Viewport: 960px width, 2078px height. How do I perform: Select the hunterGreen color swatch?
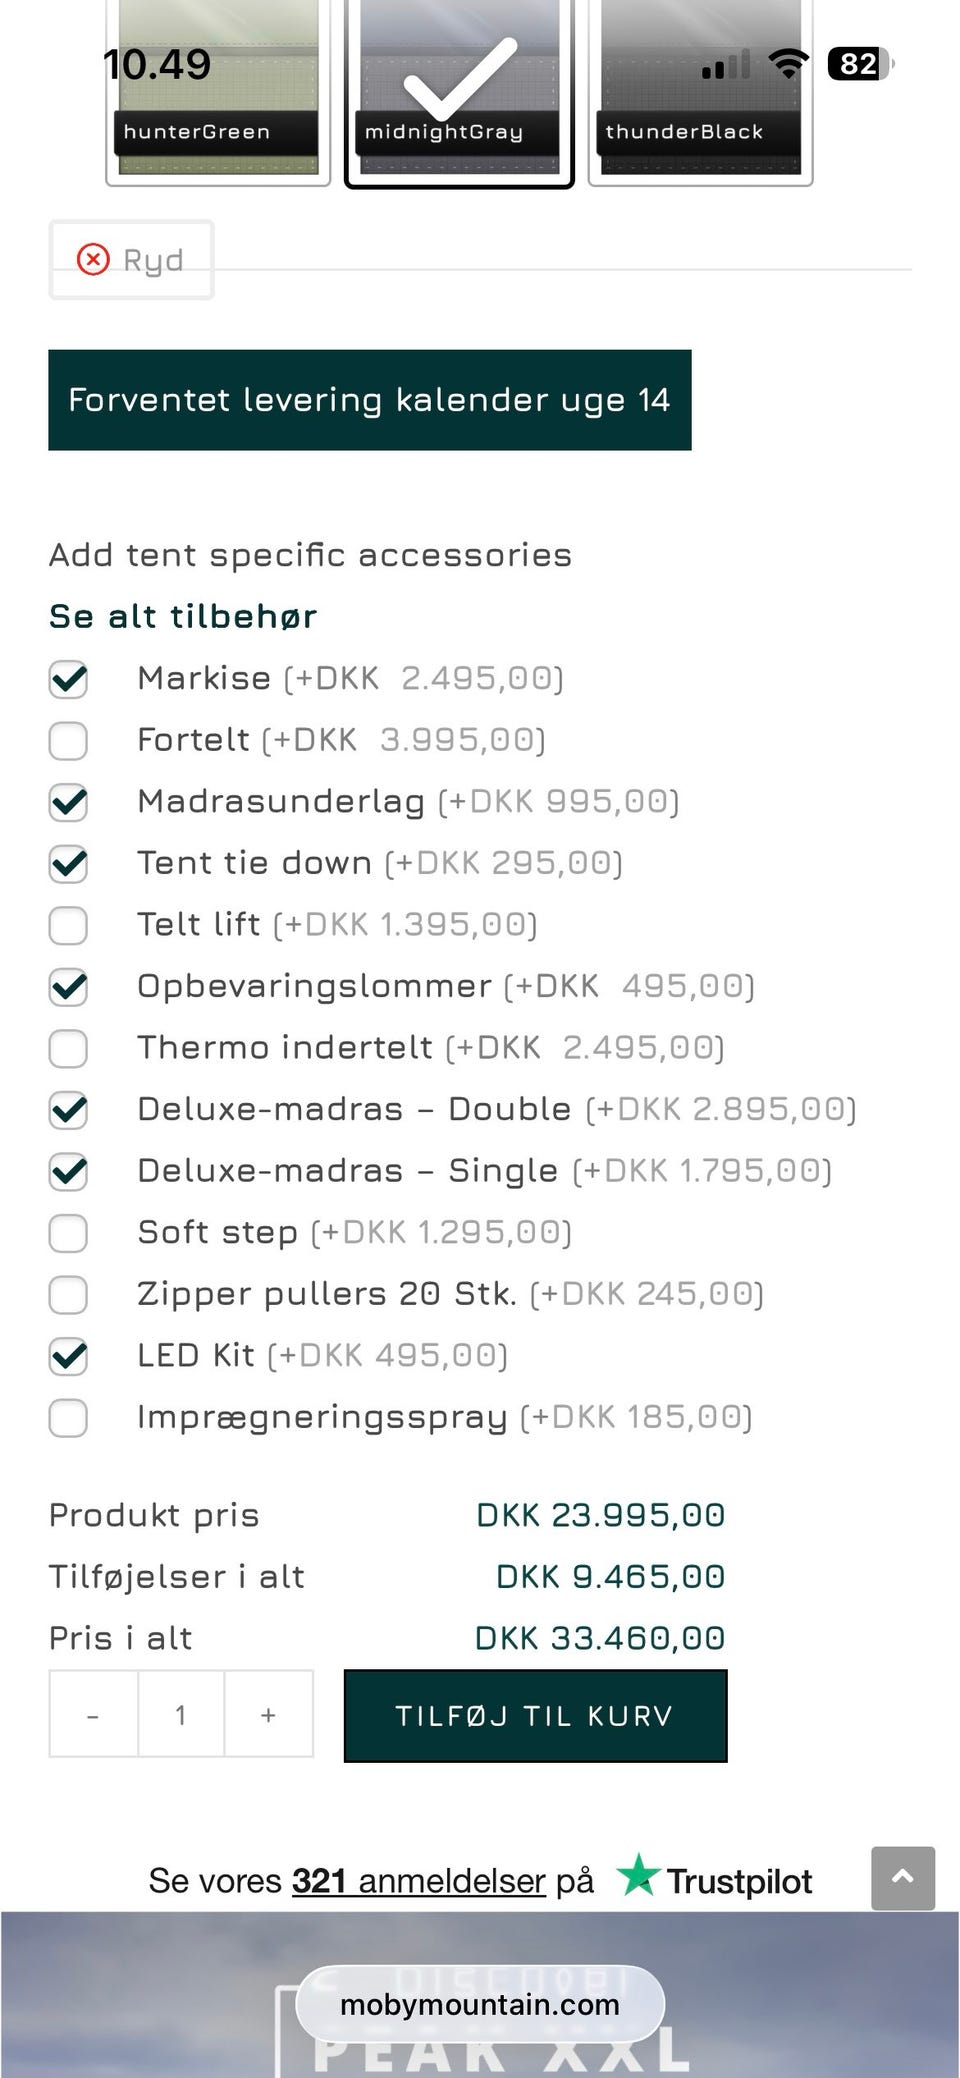point(218,95)
